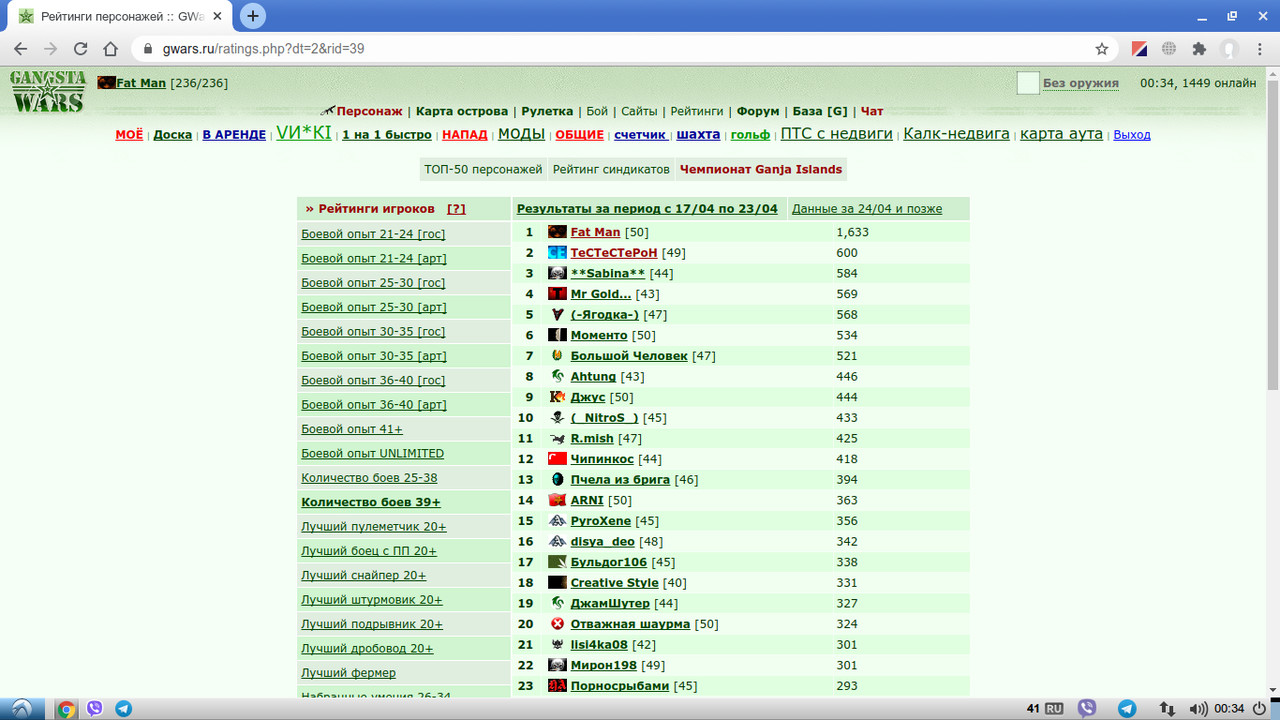Select the Лучший снайпер 20+ rating
1280x720 pixels.
pos(364,575)
